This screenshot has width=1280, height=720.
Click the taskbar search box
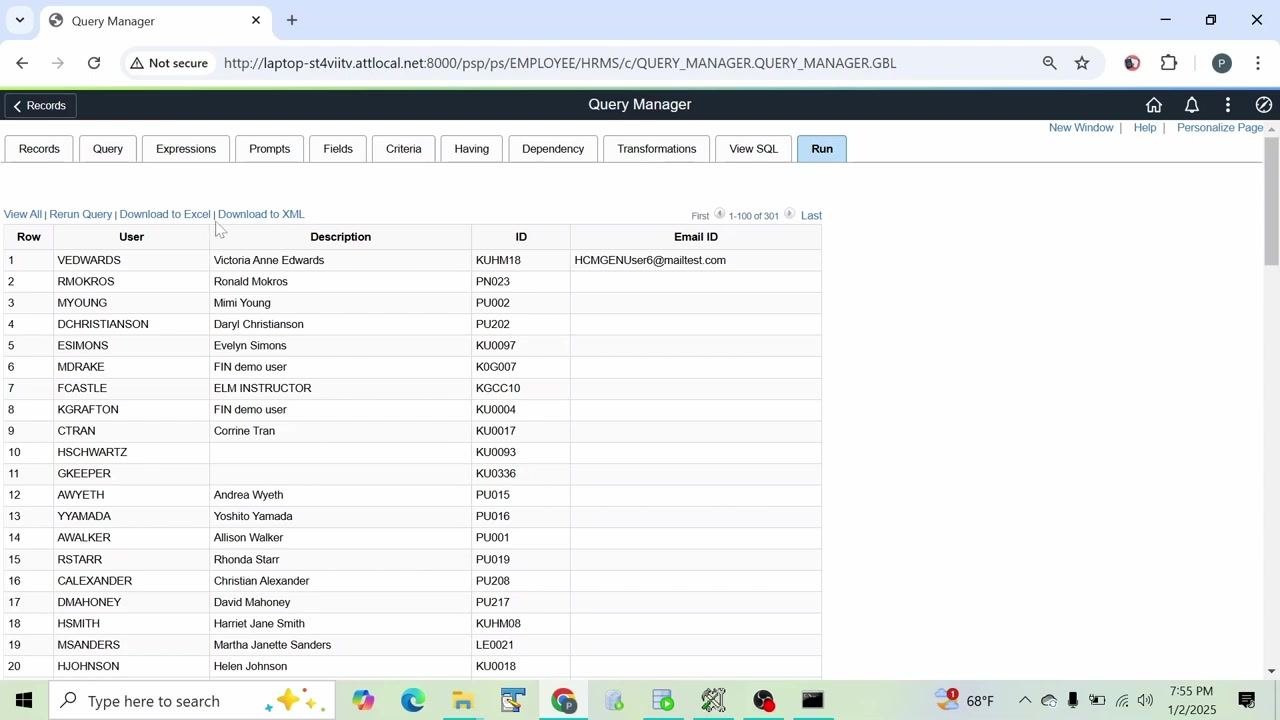tap(193, 700)
